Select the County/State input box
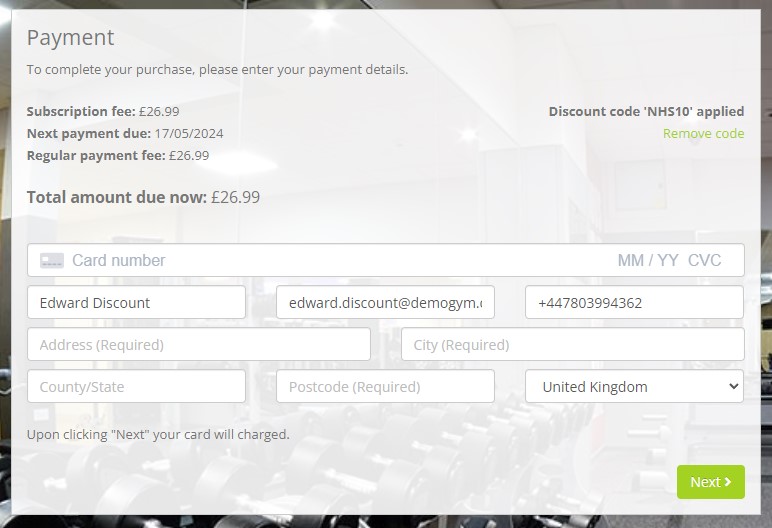The height and width of the screenshot is (528, 772). [136, 387]
